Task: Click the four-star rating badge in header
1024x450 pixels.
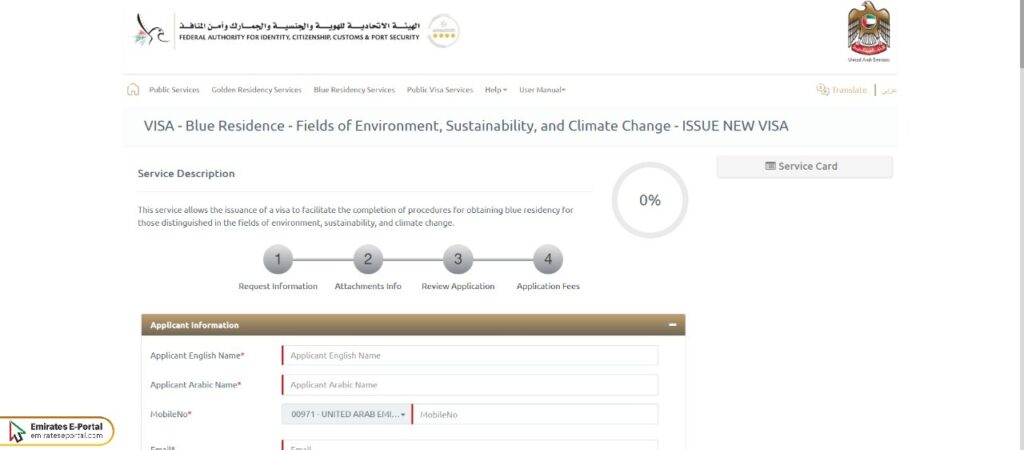Action: point(443,31)
